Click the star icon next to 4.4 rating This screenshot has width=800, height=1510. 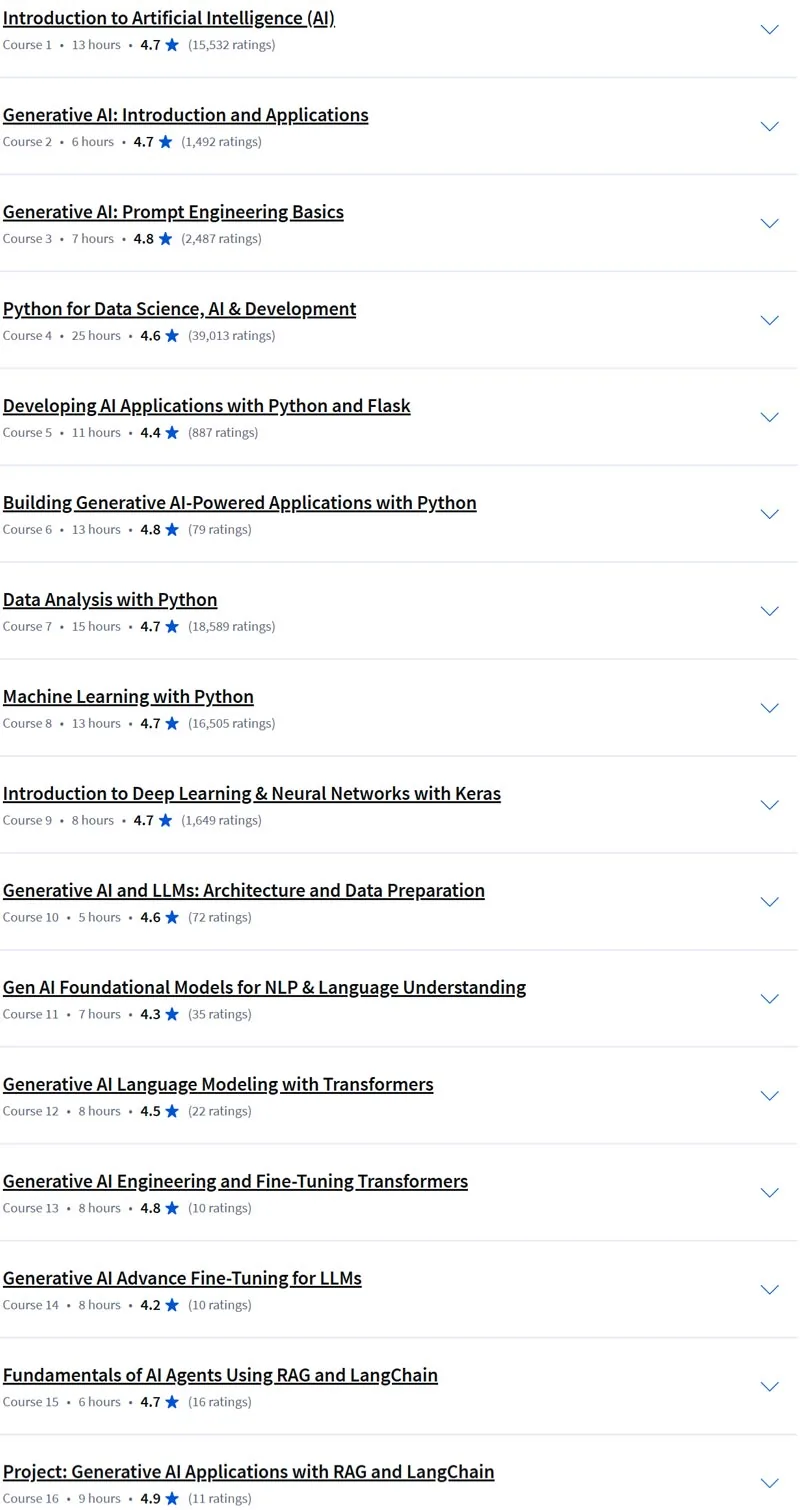172,433
